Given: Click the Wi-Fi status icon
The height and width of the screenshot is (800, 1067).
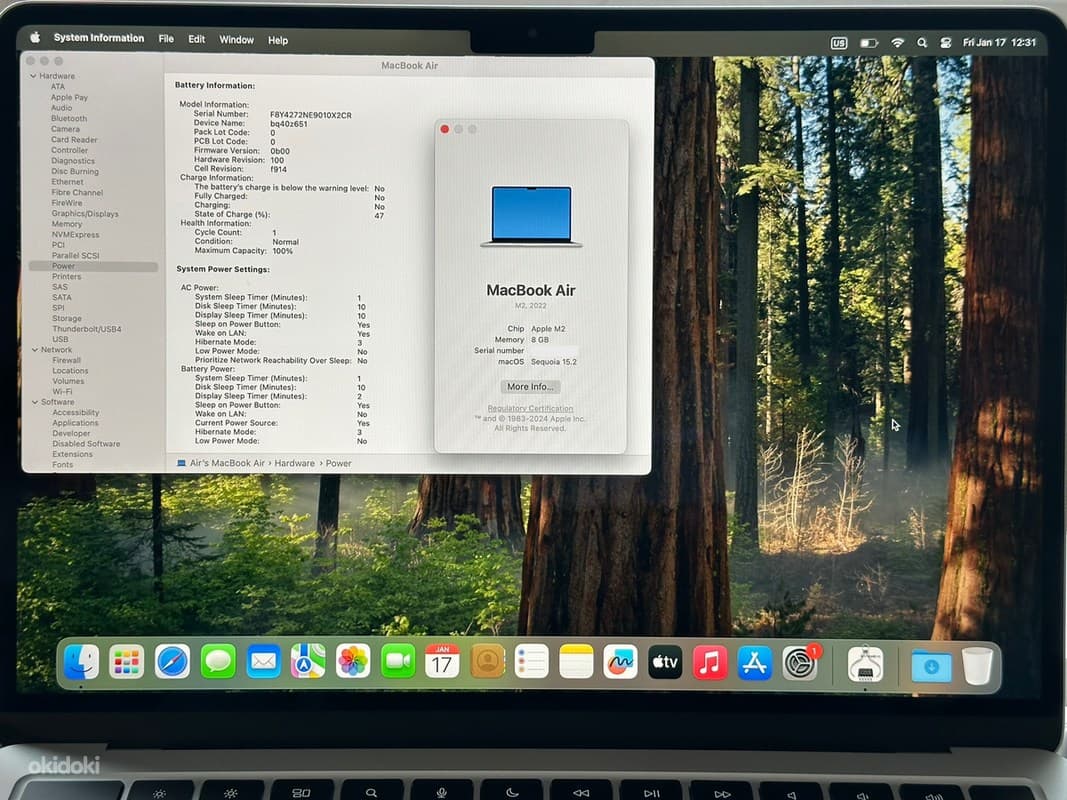Looking at the screenshot, I should pyautogui.click(x=898, y=42).
